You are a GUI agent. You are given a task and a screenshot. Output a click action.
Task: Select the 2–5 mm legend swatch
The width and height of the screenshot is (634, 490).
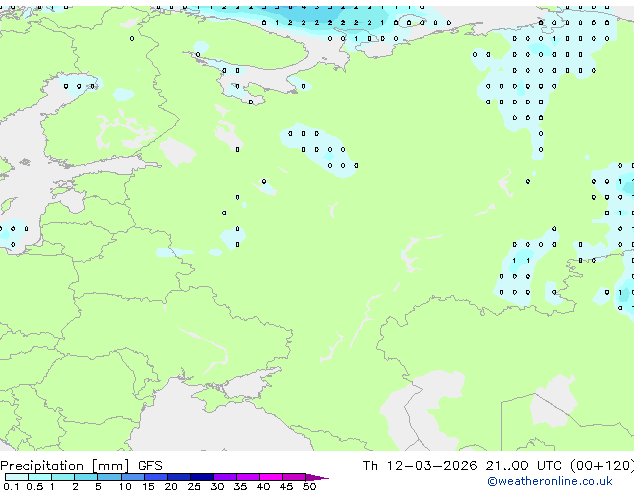86,477
